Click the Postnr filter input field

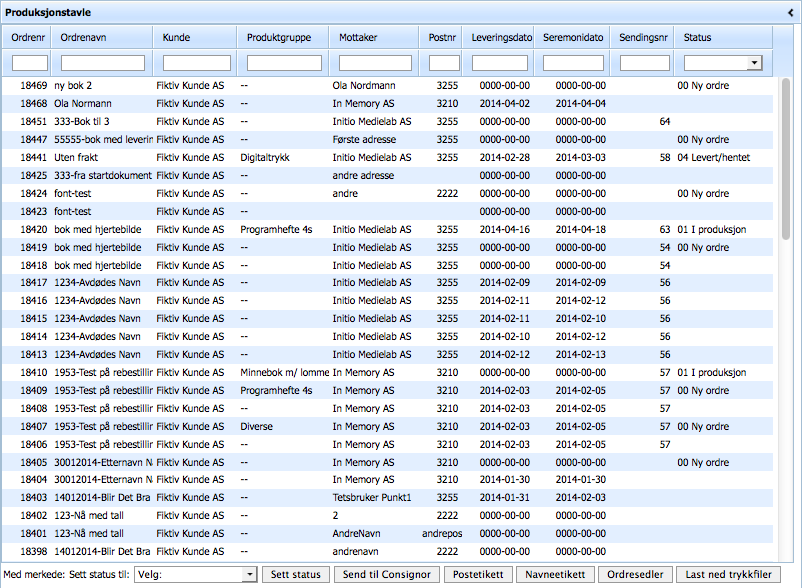point(444,63)
